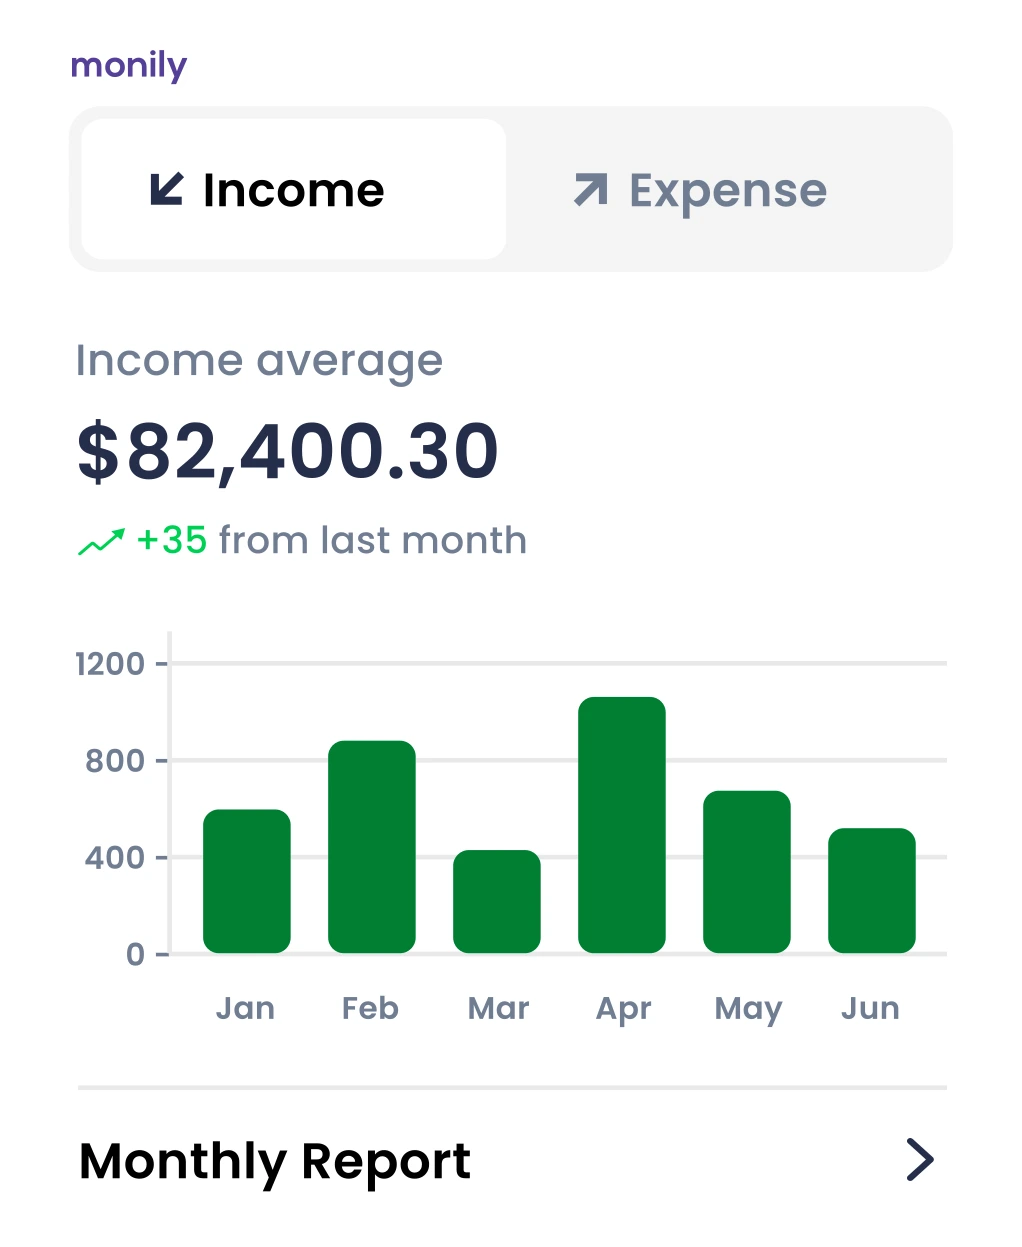This screenshot has height=1247, width=1022.
Task: Expand Monthly Report with the chevron arrow
Action: pos(919,1160)
